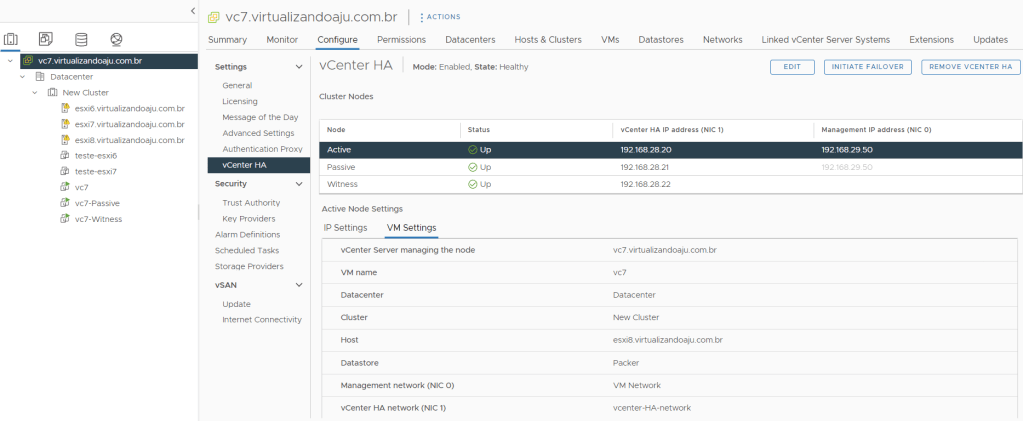
Task: Collapse the New Cluster tree node
Action: (36, 93)
